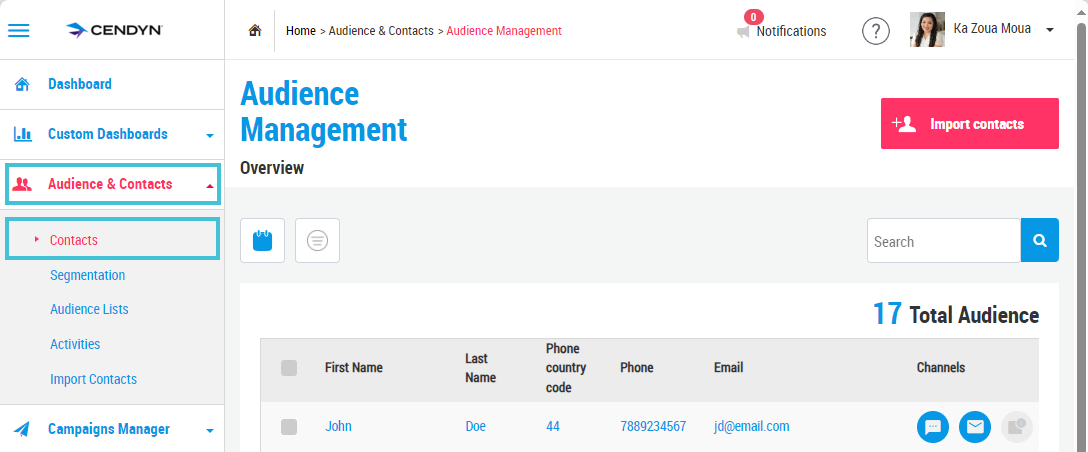
Task: Toggle the select-all checkbox in table header
Action: (289, 368)
